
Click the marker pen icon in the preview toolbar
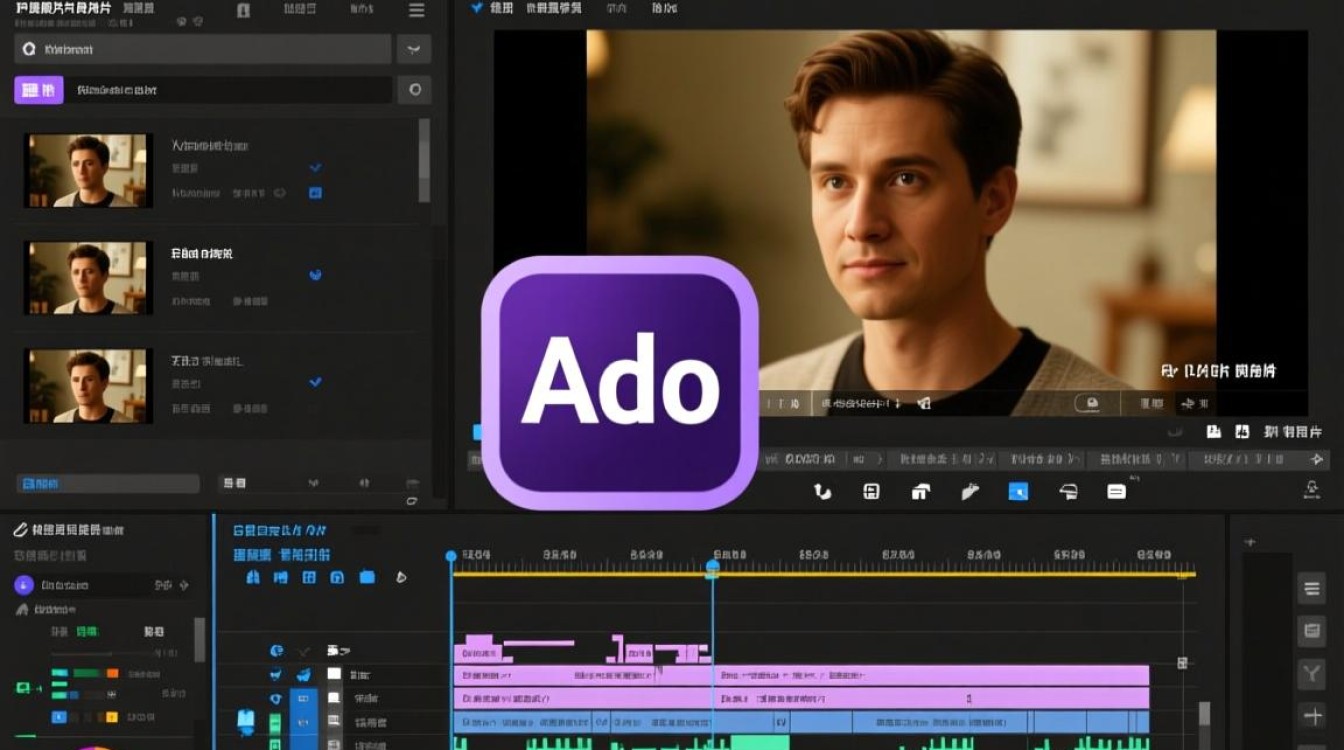point(969,491)
